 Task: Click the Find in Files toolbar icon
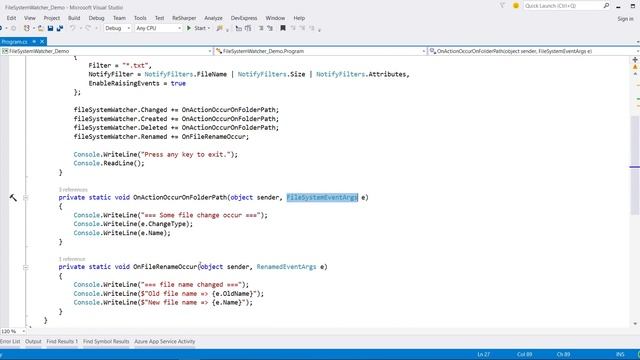point(220,28)
